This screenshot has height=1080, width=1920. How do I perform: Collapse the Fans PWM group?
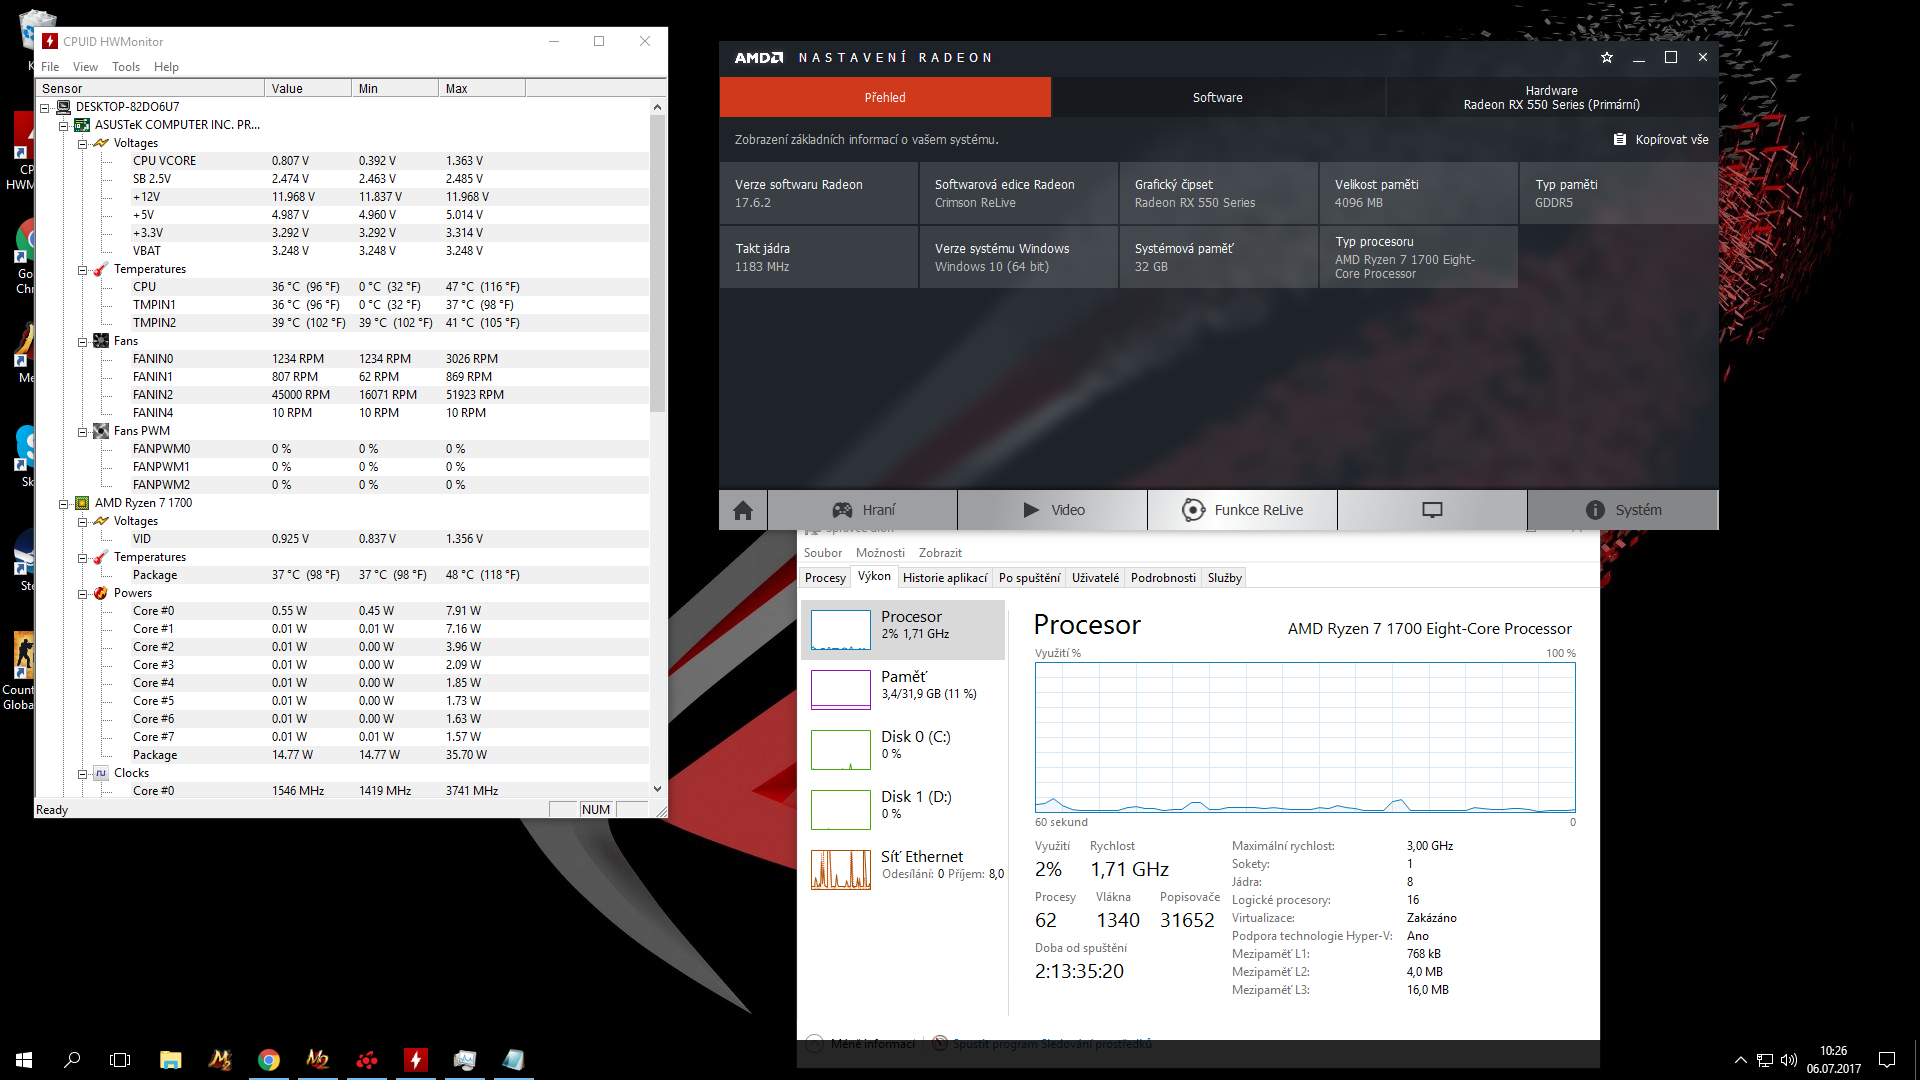point(83,431)
